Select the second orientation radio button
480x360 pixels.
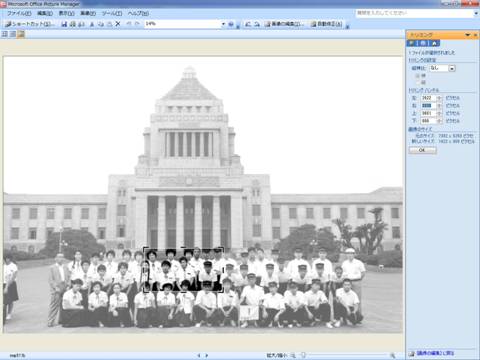417,82
